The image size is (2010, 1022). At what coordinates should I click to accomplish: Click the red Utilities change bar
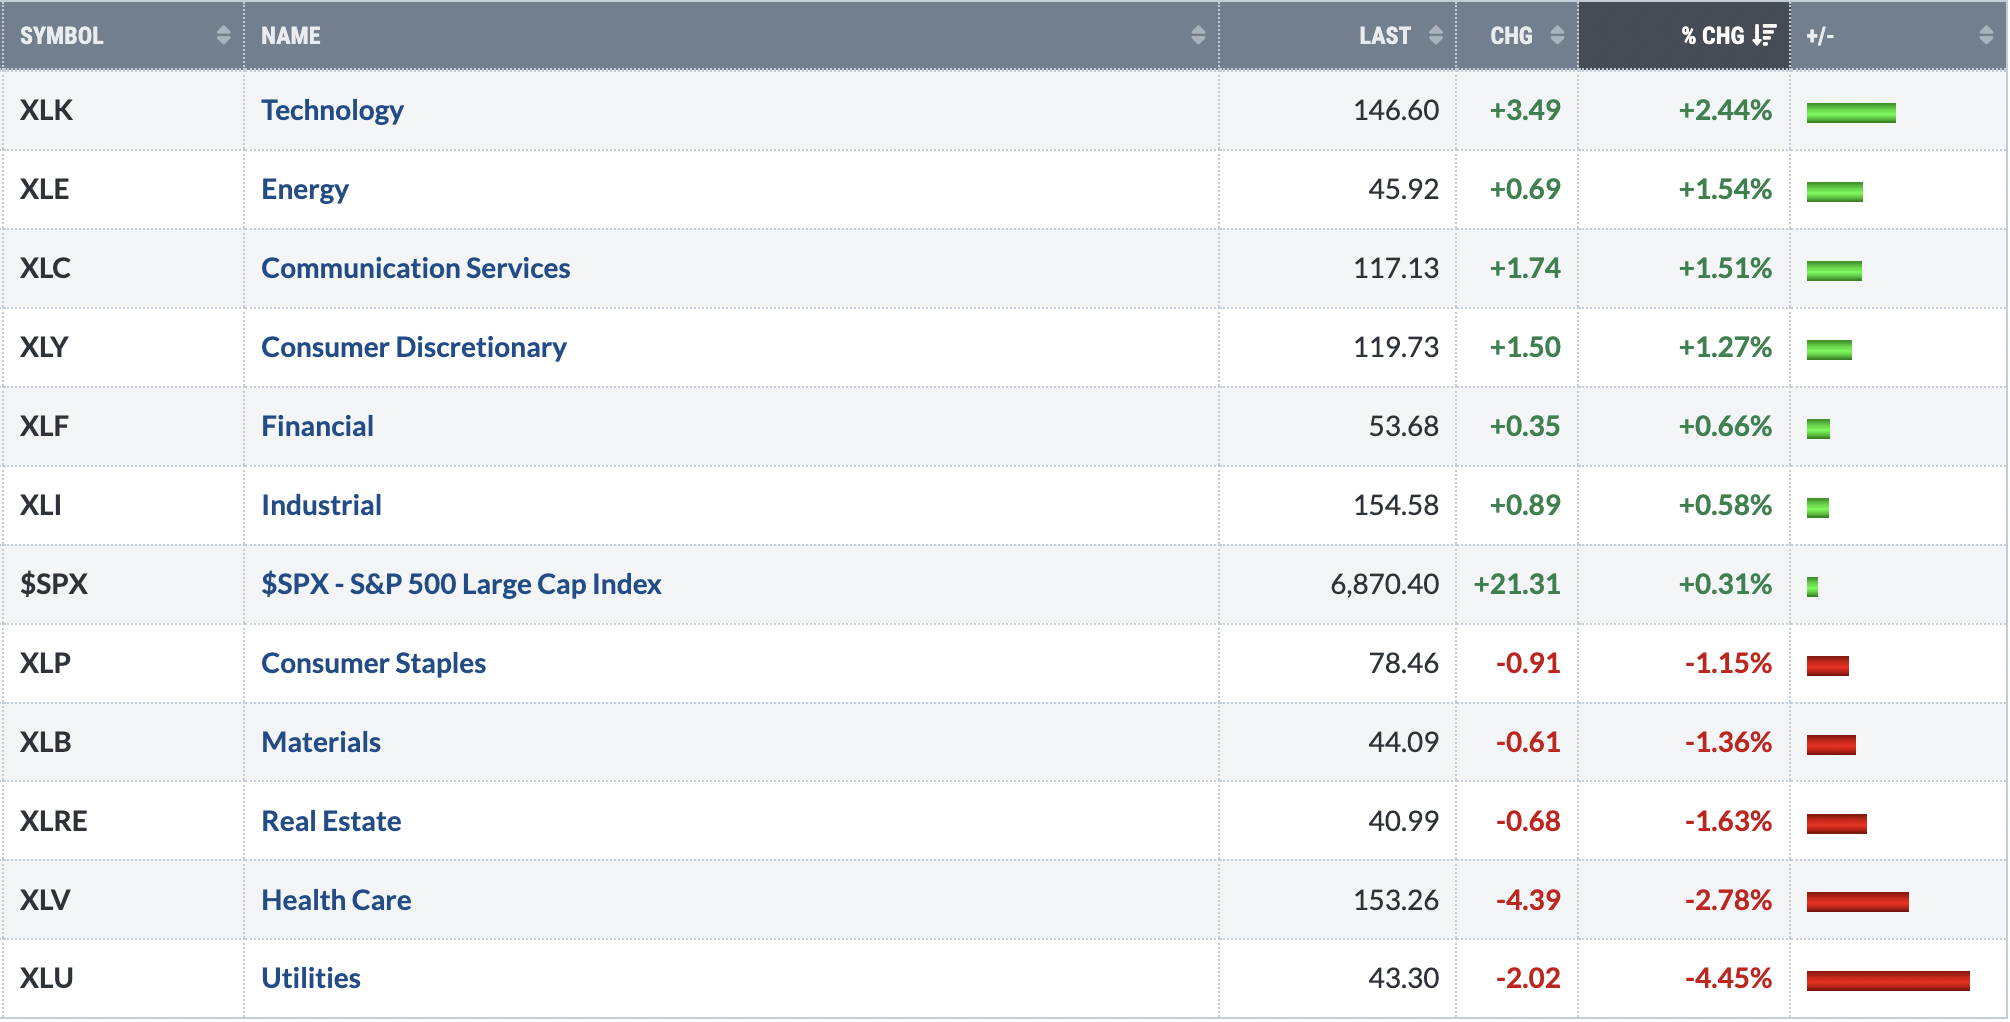click(1888, 981)
